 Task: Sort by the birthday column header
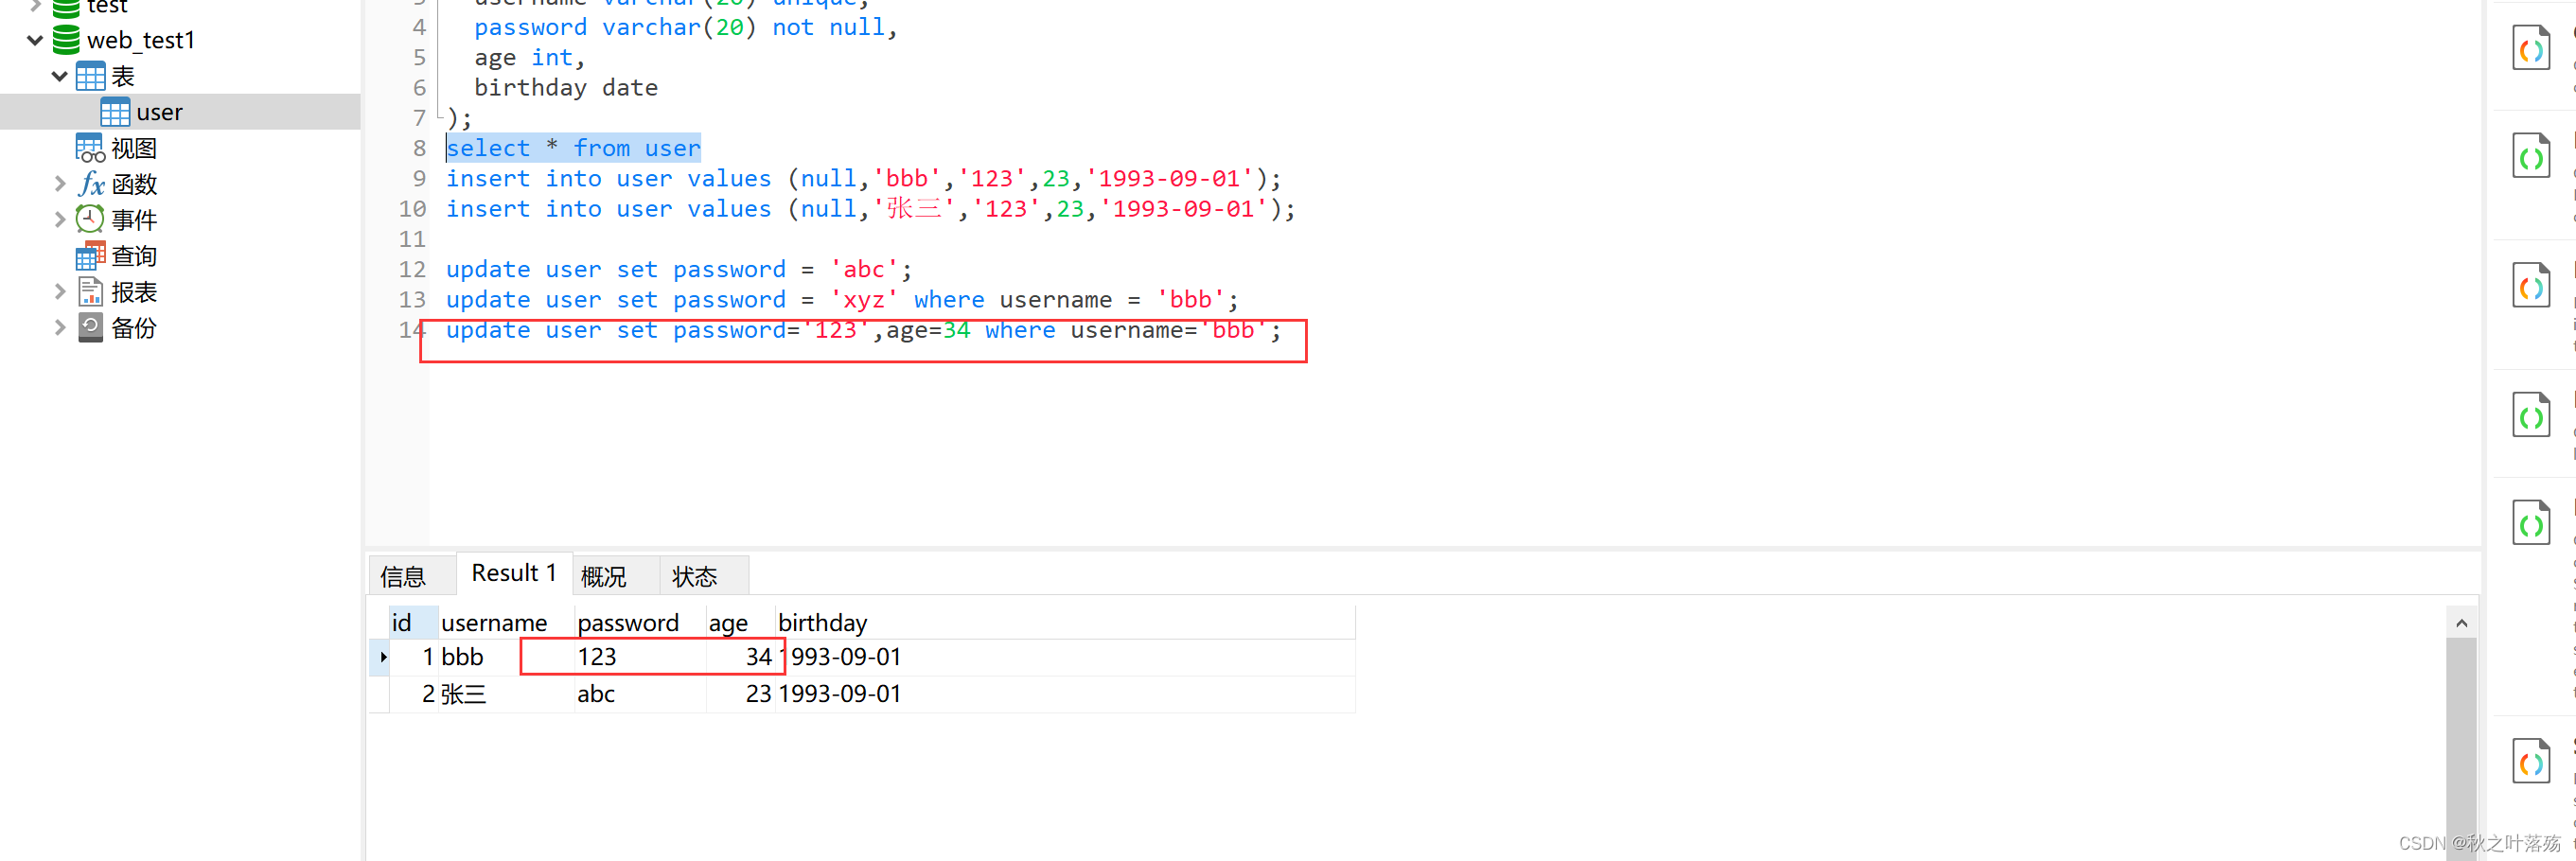(1065, 623)
